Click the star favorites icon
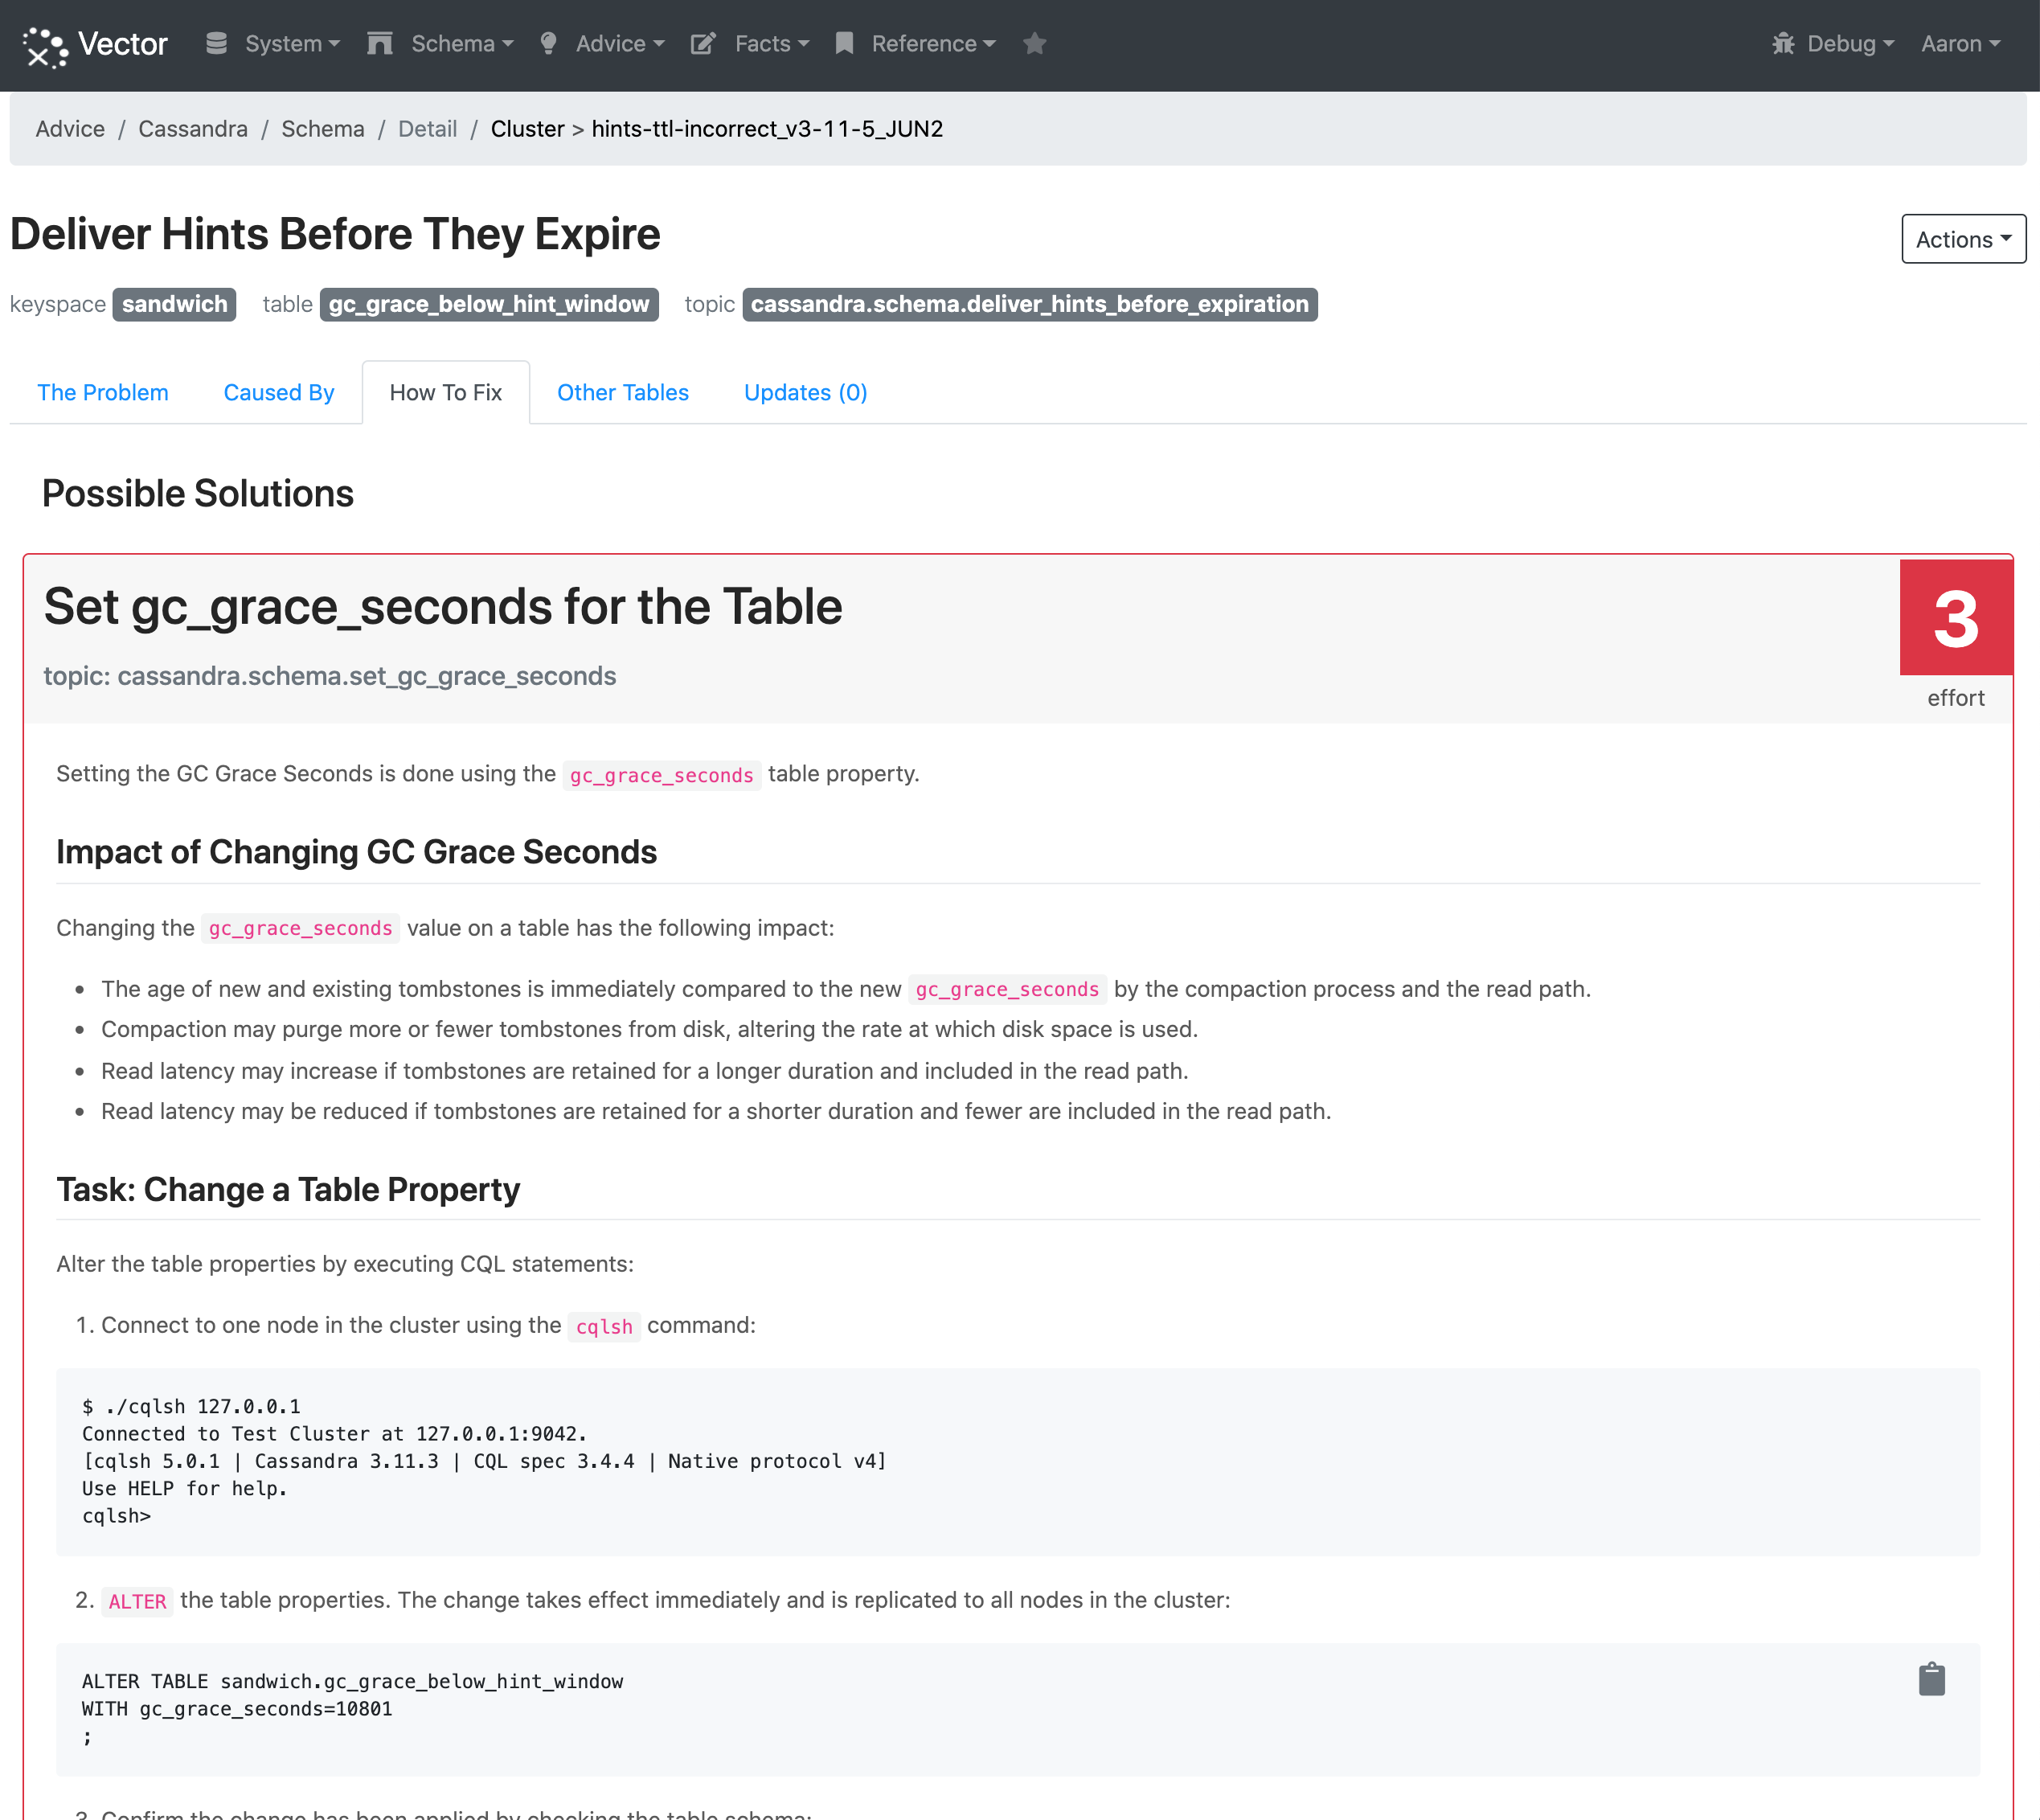This screenshot has width=2040, height=1820. [1034, 44]
